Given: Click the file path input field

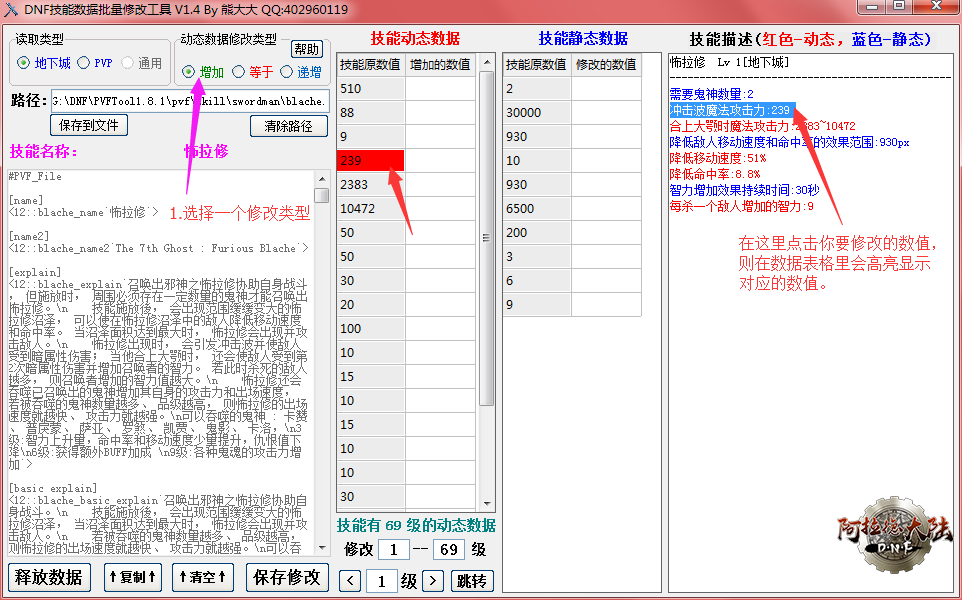Looking at the screenshot, I should [x=190, y=101].
